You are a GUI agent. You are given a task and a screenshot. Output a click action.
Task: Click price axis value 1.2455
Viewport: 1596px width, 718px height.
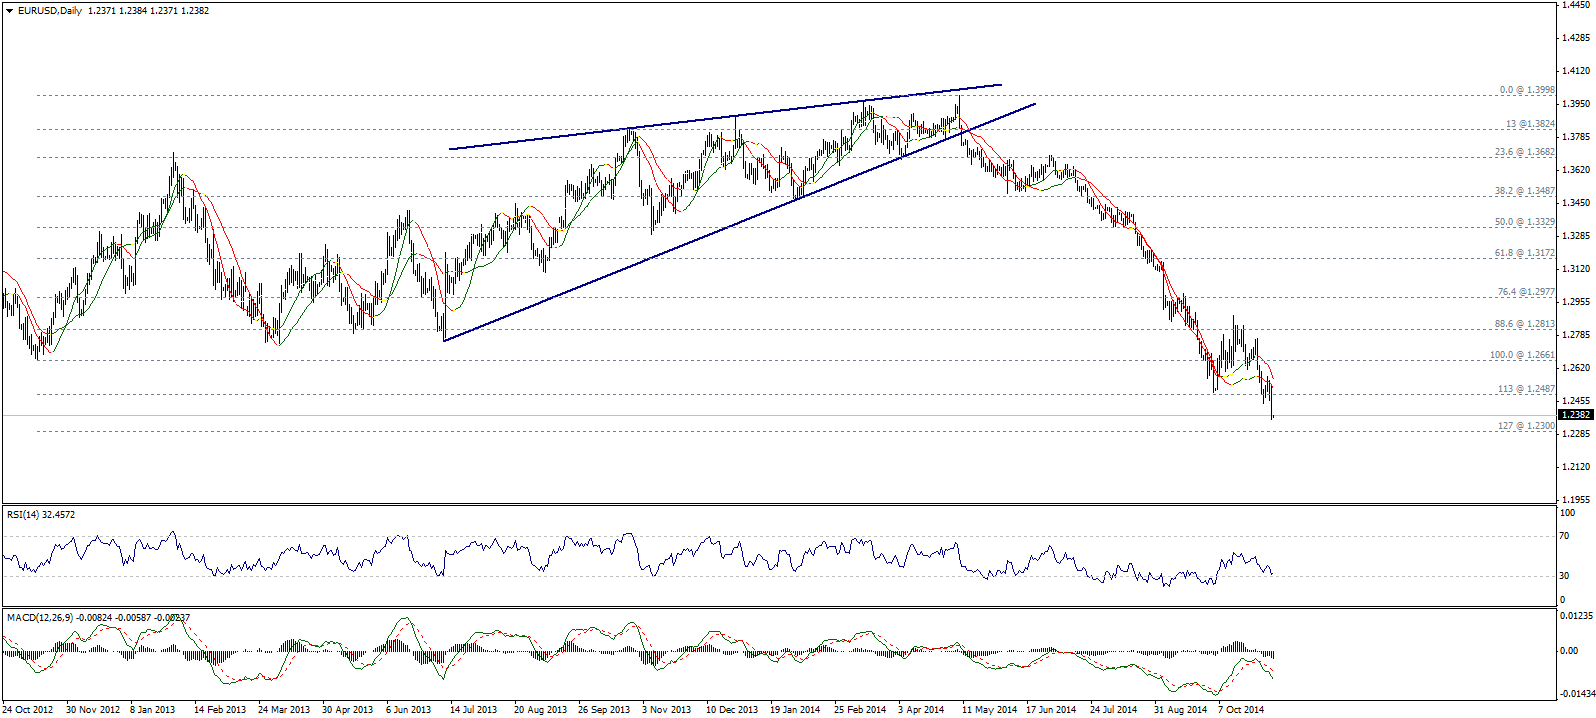[x=1576, y=400]
